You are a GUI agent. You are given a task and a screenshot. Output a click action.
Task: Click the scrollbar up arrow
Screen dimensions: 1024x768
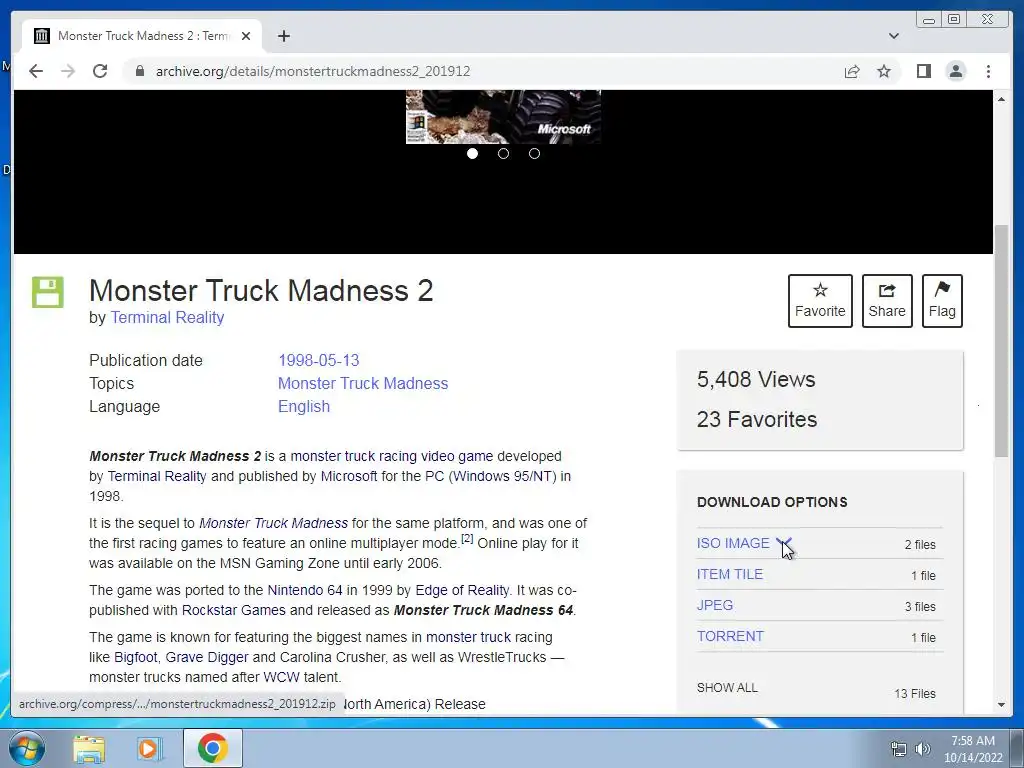point(1001,99)
